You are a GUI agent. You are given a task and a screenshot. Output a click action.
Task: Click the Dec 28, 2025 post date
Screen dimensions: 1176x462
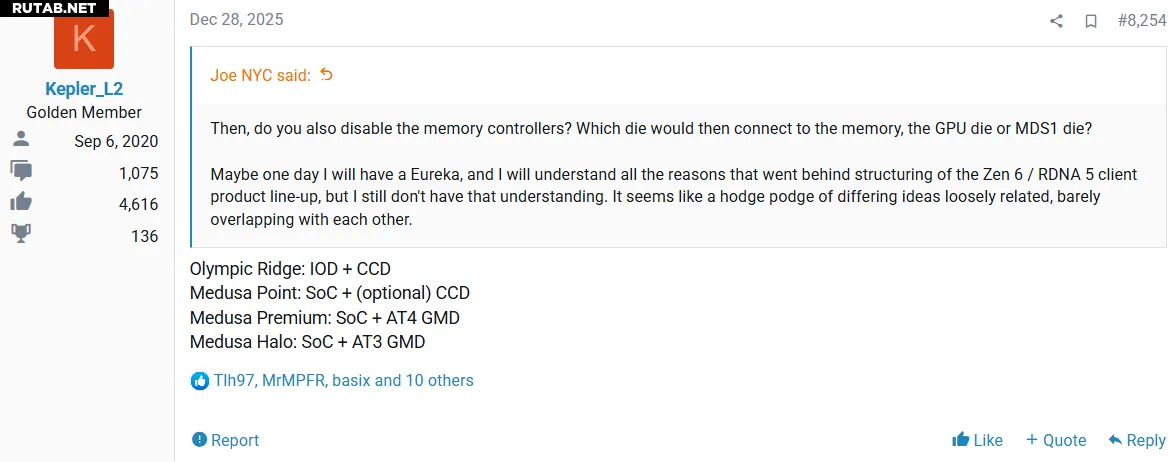point(236,20)
